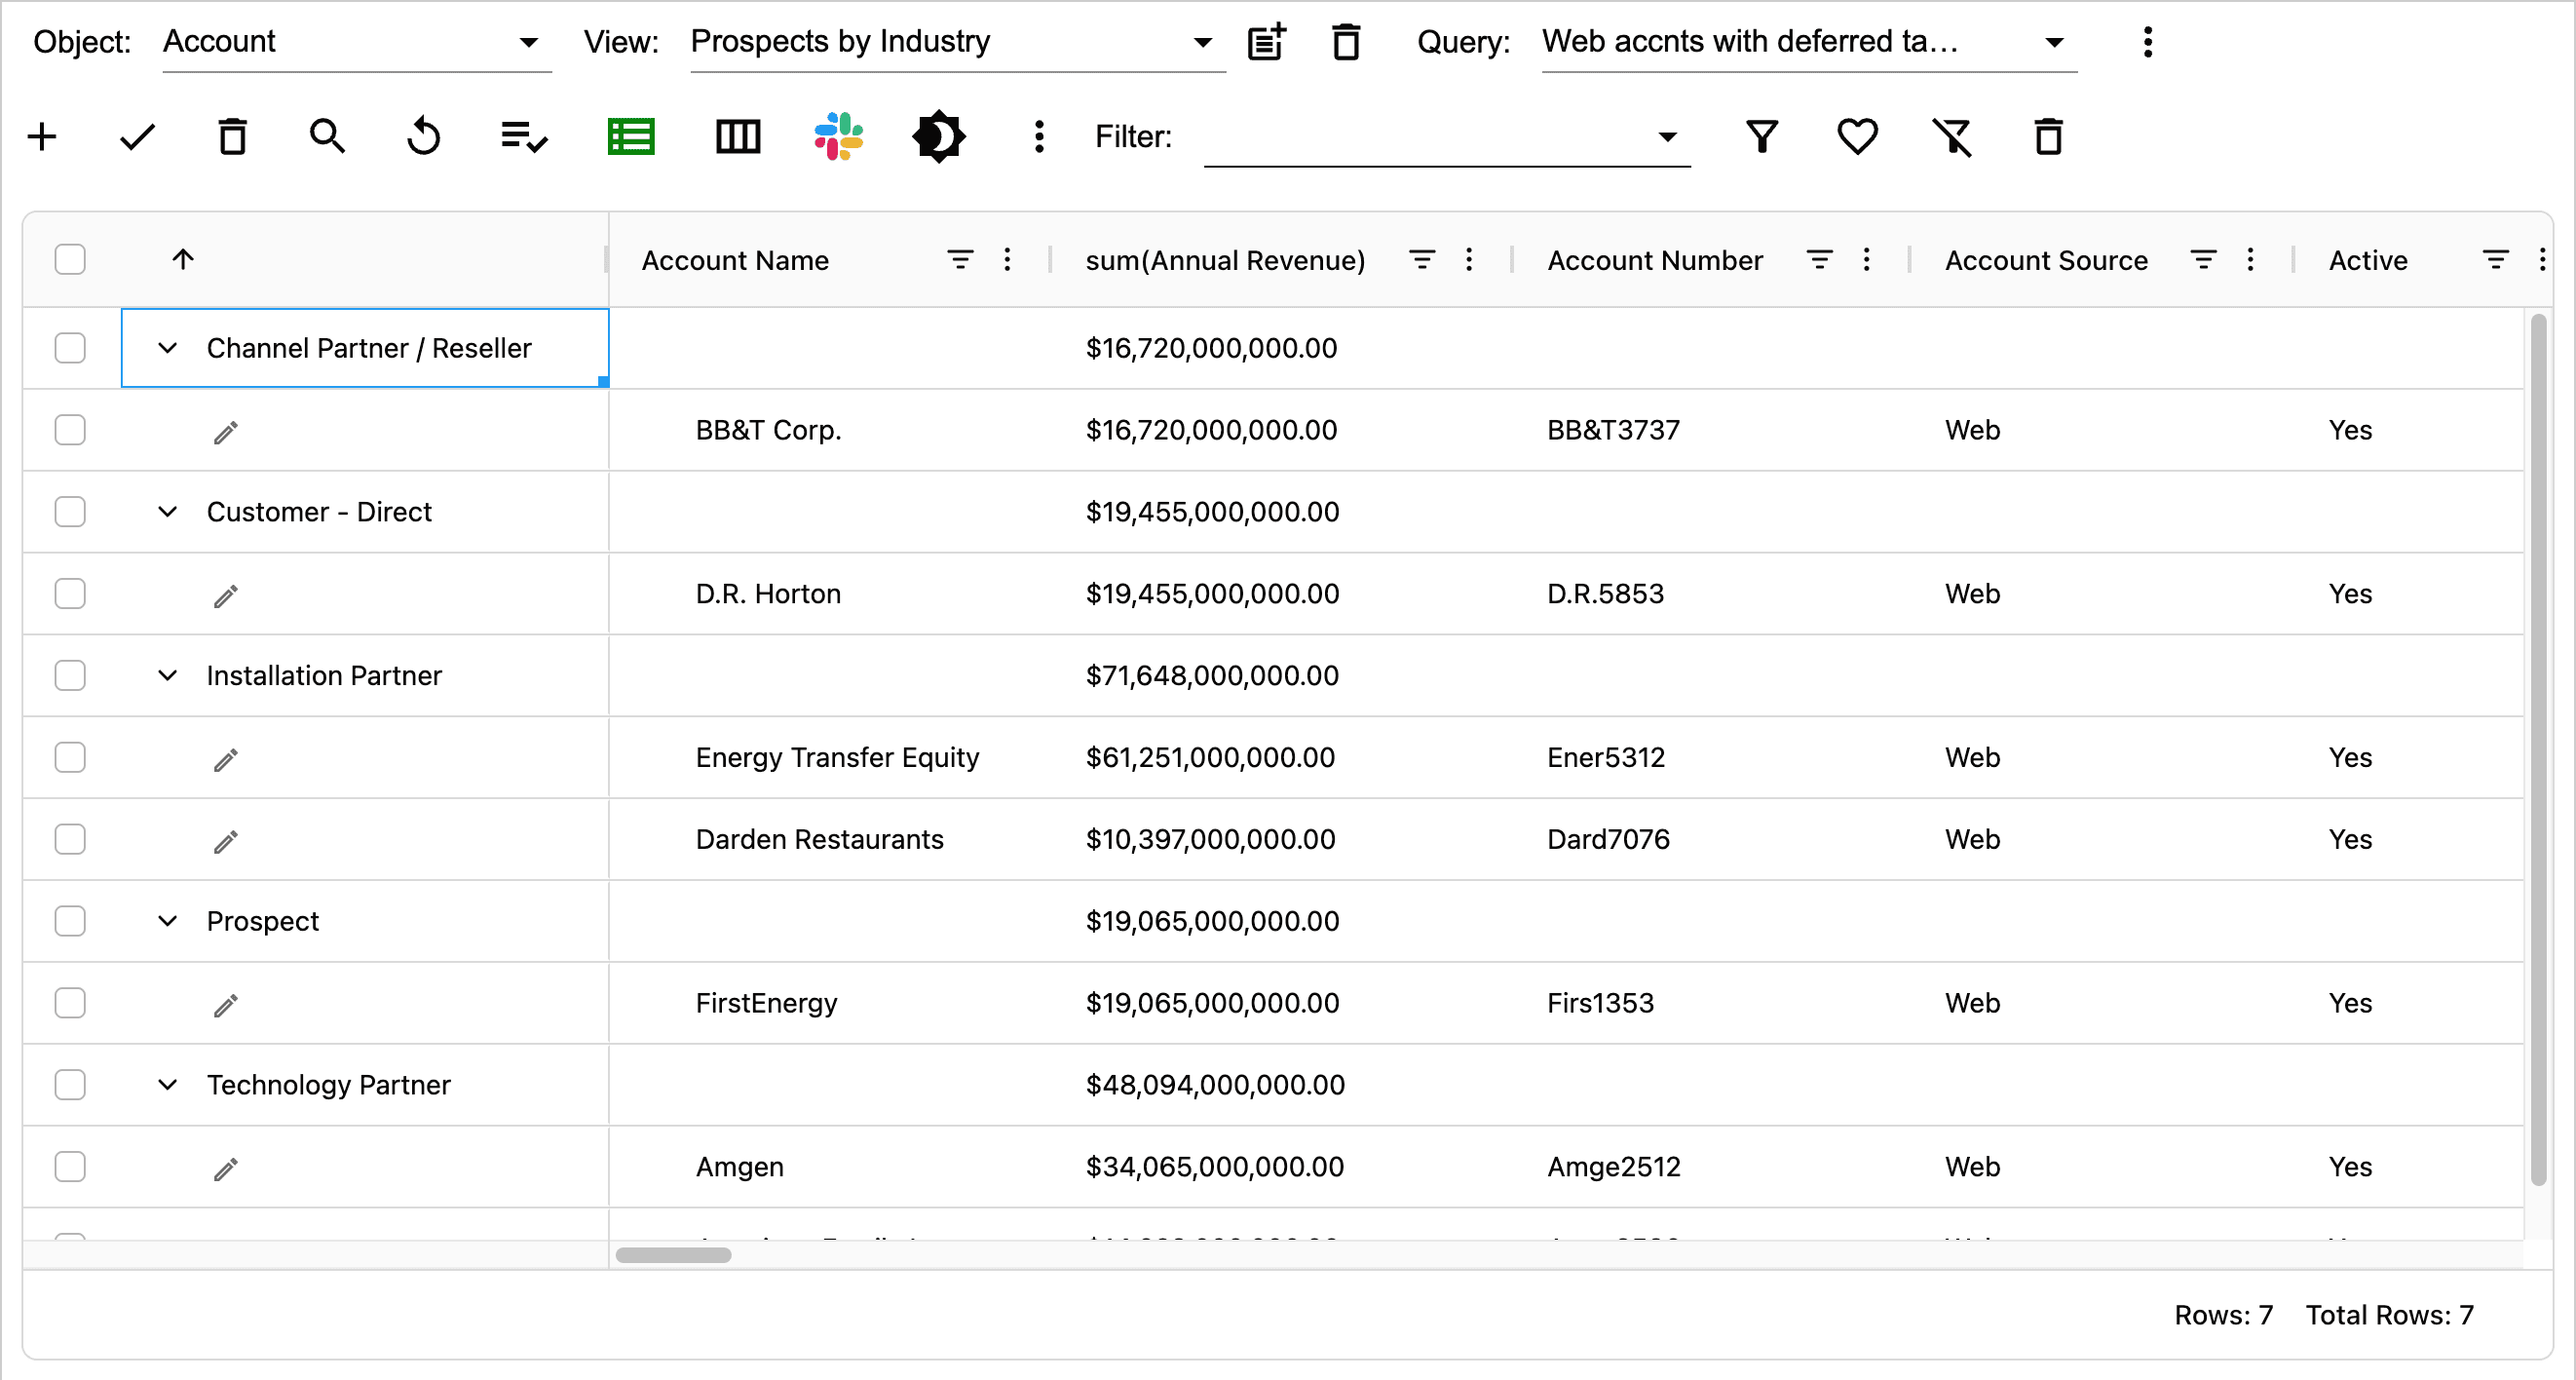2576x1380 pixels.
Task: Open Account Name column options menu
Action: (1007, 260)
